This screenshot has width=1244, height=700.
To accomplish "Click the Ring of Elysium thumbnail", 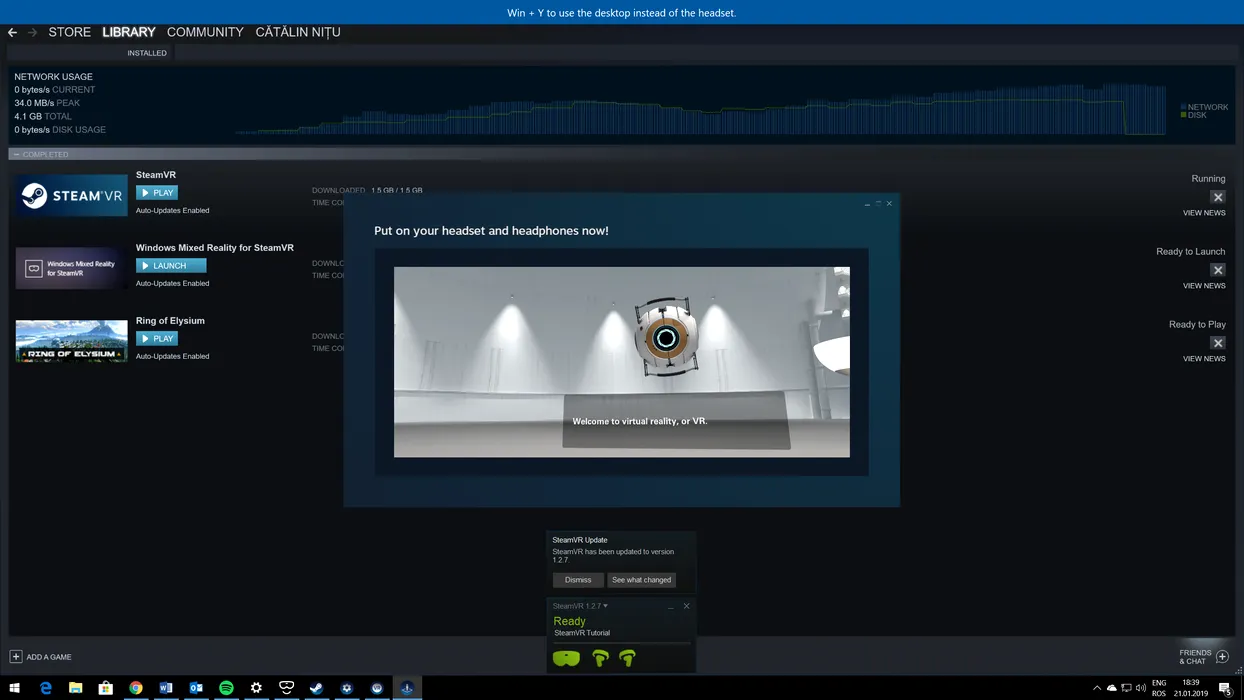I will pyautogui.click(x=72, y=341).
